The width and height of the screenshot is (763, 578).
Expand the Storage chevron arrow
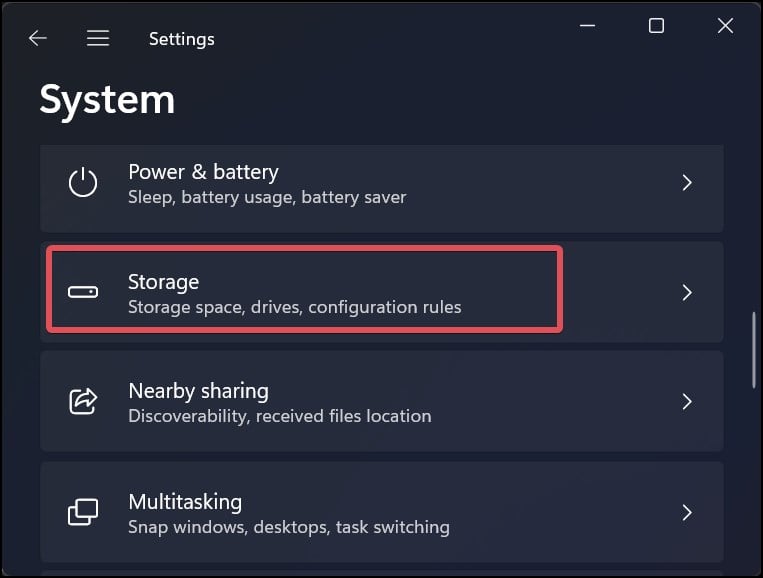tap(687, 293)
